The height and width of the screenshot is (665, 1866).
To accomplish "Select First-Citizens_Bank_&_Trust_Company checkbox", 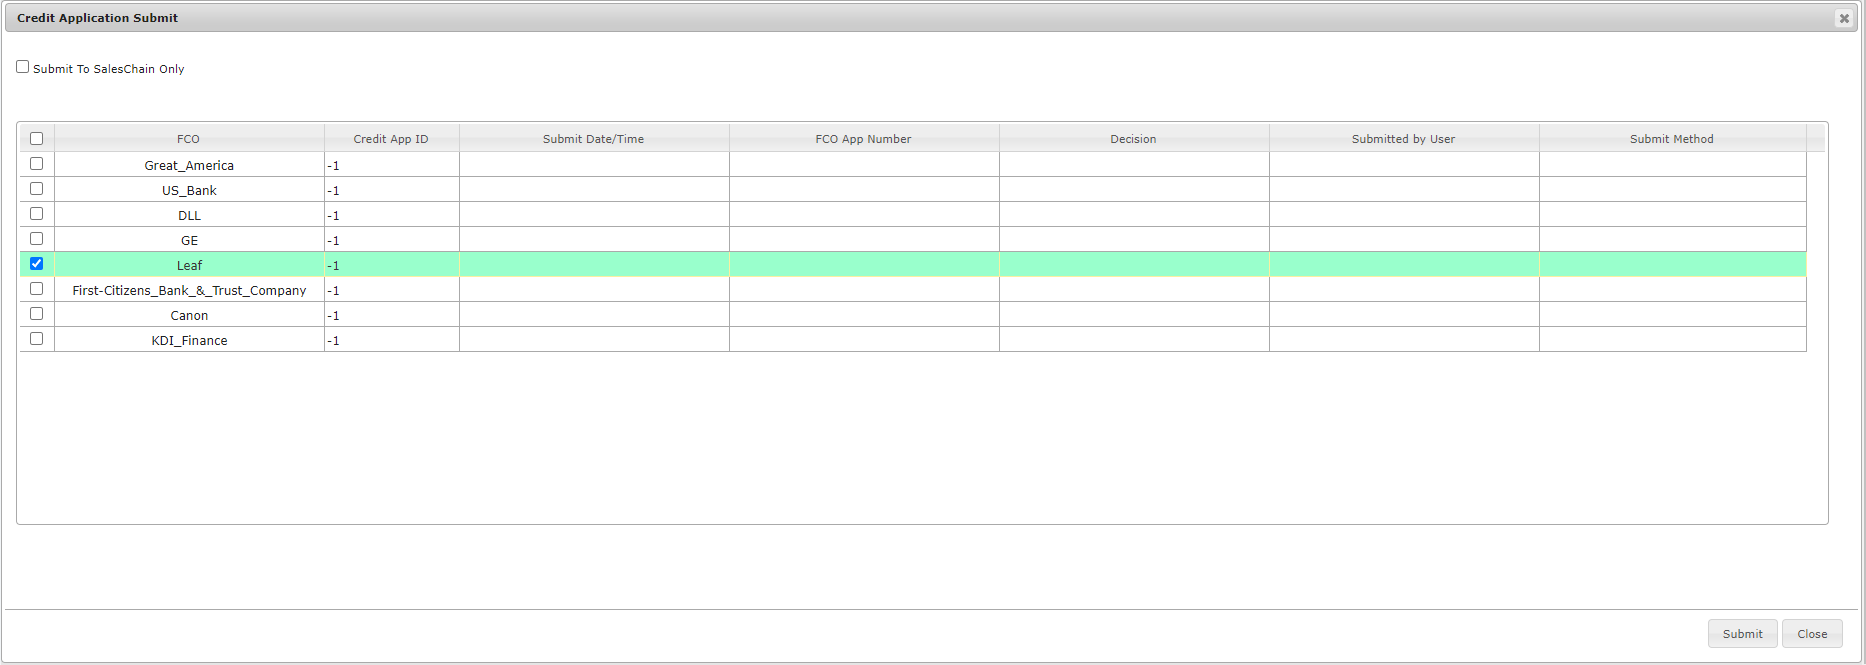I will pos(37,289).
